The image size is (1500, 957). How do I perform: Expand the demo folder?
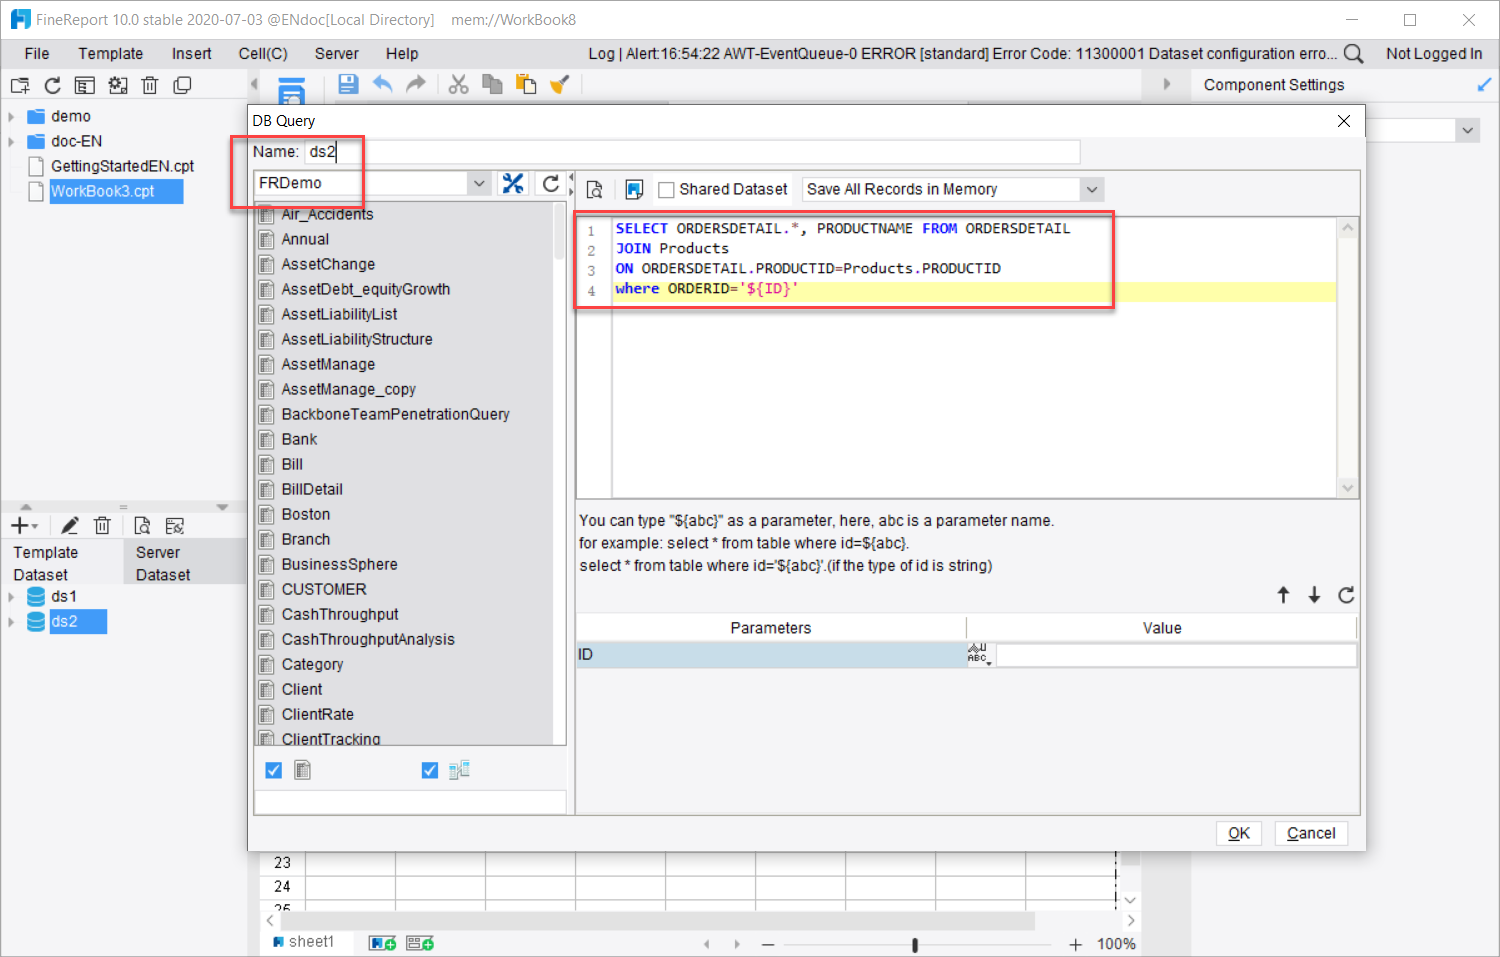pyautogui.click(x=11, y=116)
